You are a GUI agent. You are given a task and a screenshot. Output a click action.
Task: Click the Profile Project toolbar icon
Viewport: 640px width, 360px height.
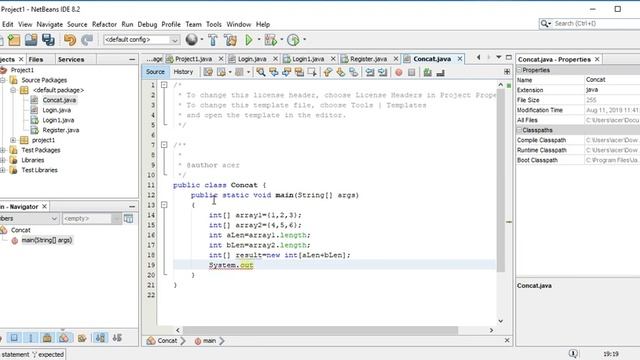pyautogui.click(x=293, y=40)
